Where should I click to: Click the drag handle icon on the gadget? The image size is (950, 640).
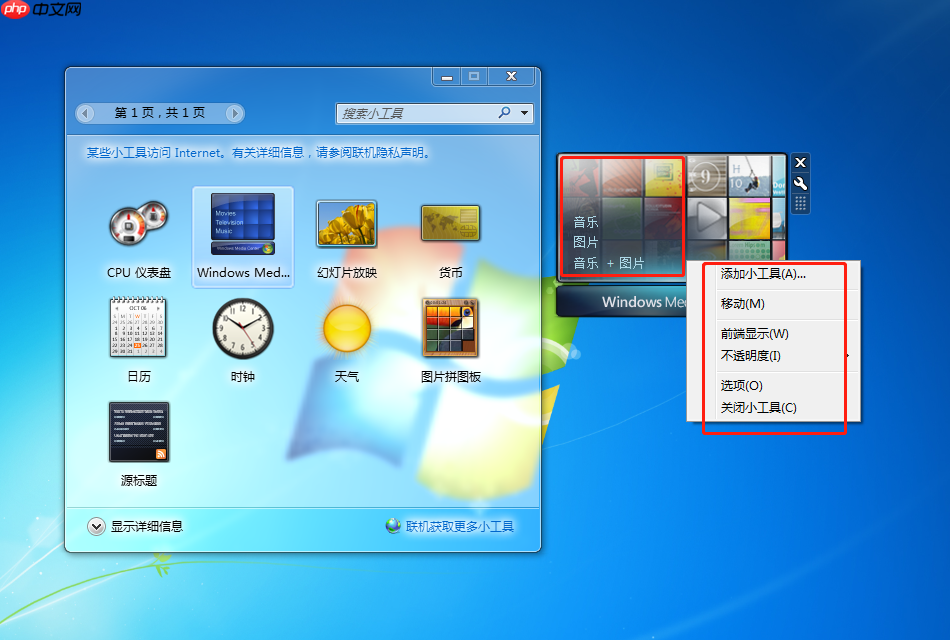[800, 203]
